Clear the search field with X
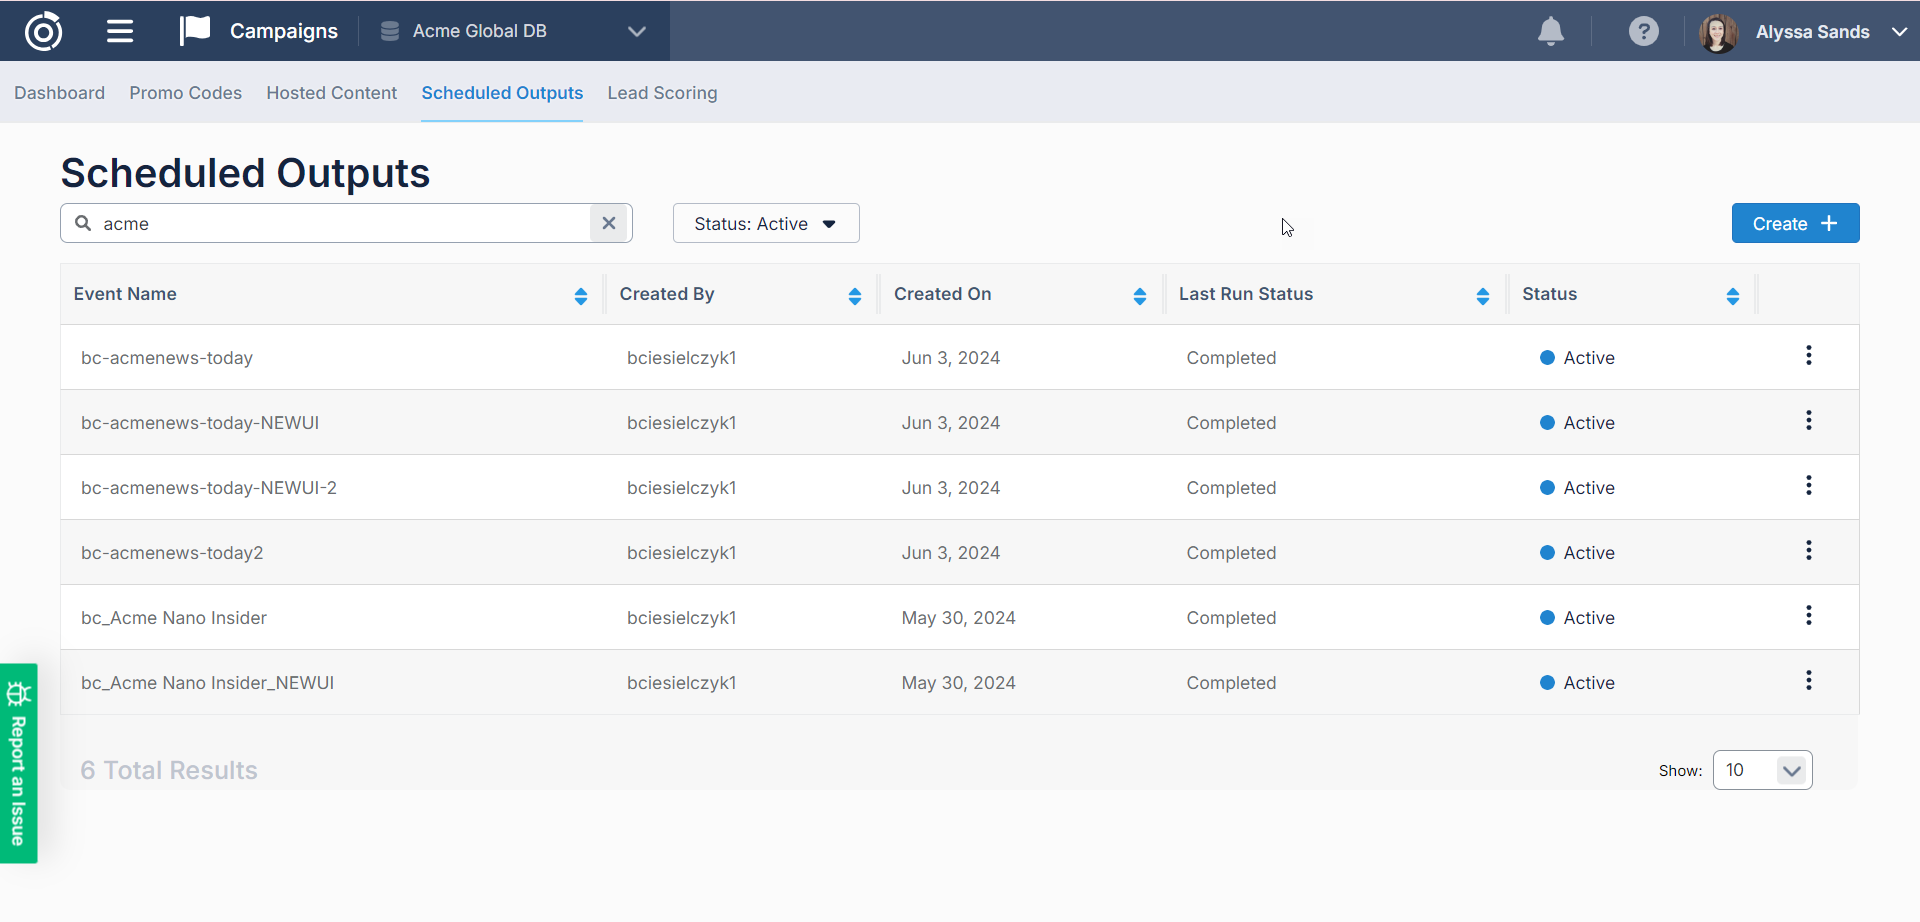The width and height of the screenshot is (1920, 922). [x=609, y=223]
